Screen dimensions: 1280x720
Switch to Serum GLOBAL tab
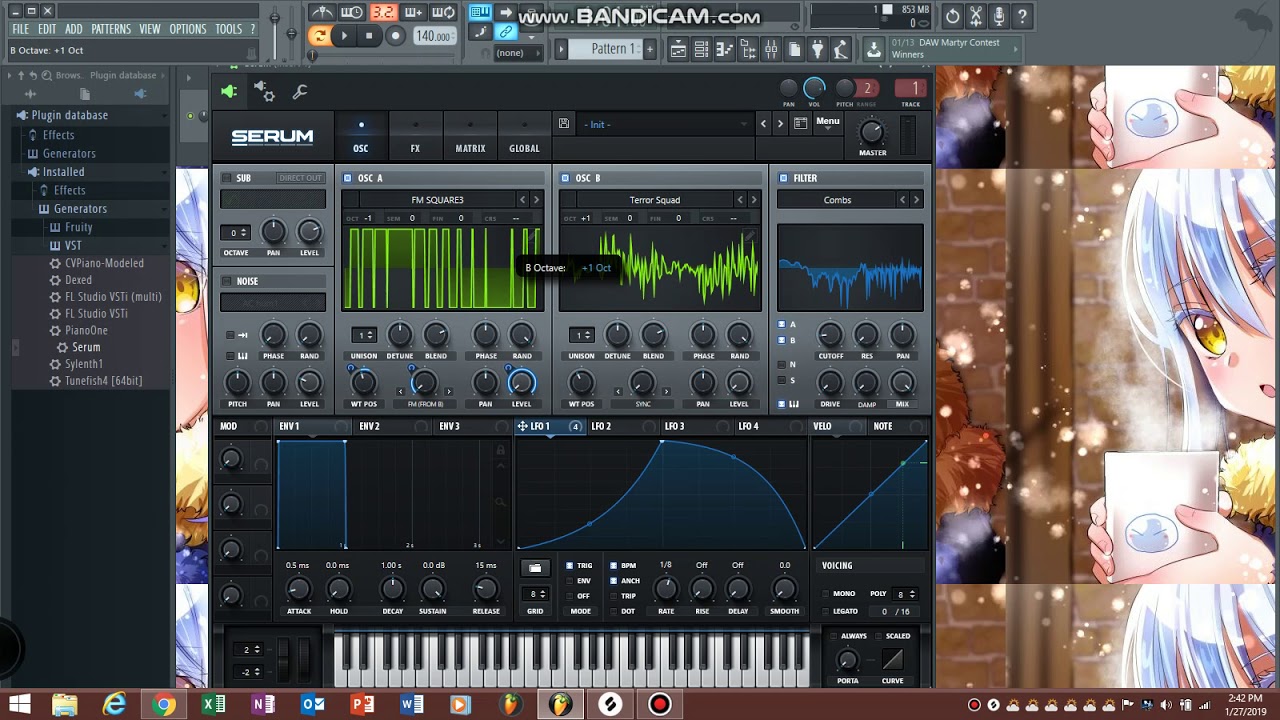[x=524, y=138]
